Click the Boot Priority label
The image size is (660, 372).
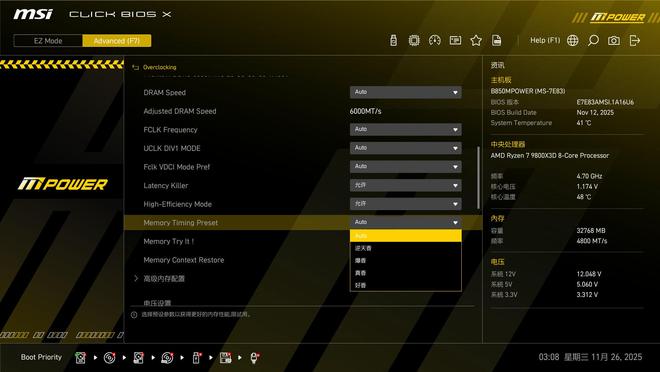41,357
